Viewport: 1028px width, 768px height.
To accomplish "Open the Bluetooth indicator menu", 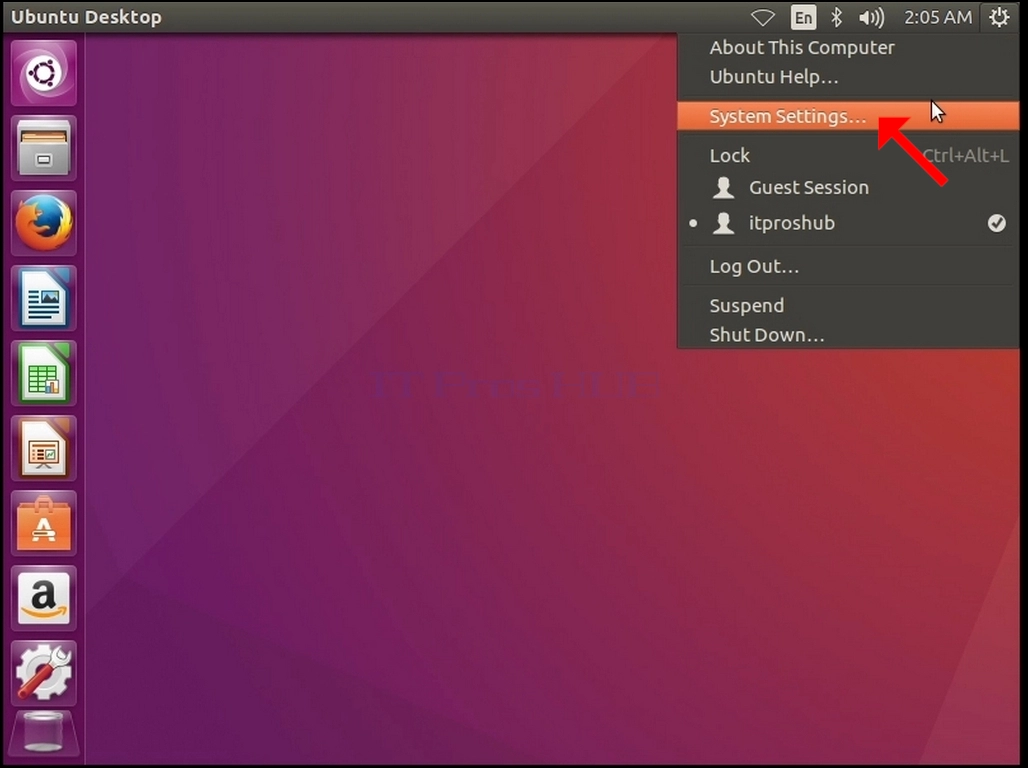I will (x=837, y=17).
